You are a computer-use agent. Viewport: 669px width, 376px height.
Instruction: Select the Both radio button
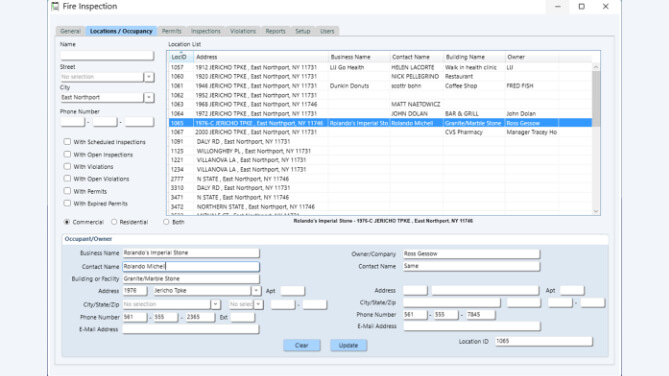coord(166,222)
